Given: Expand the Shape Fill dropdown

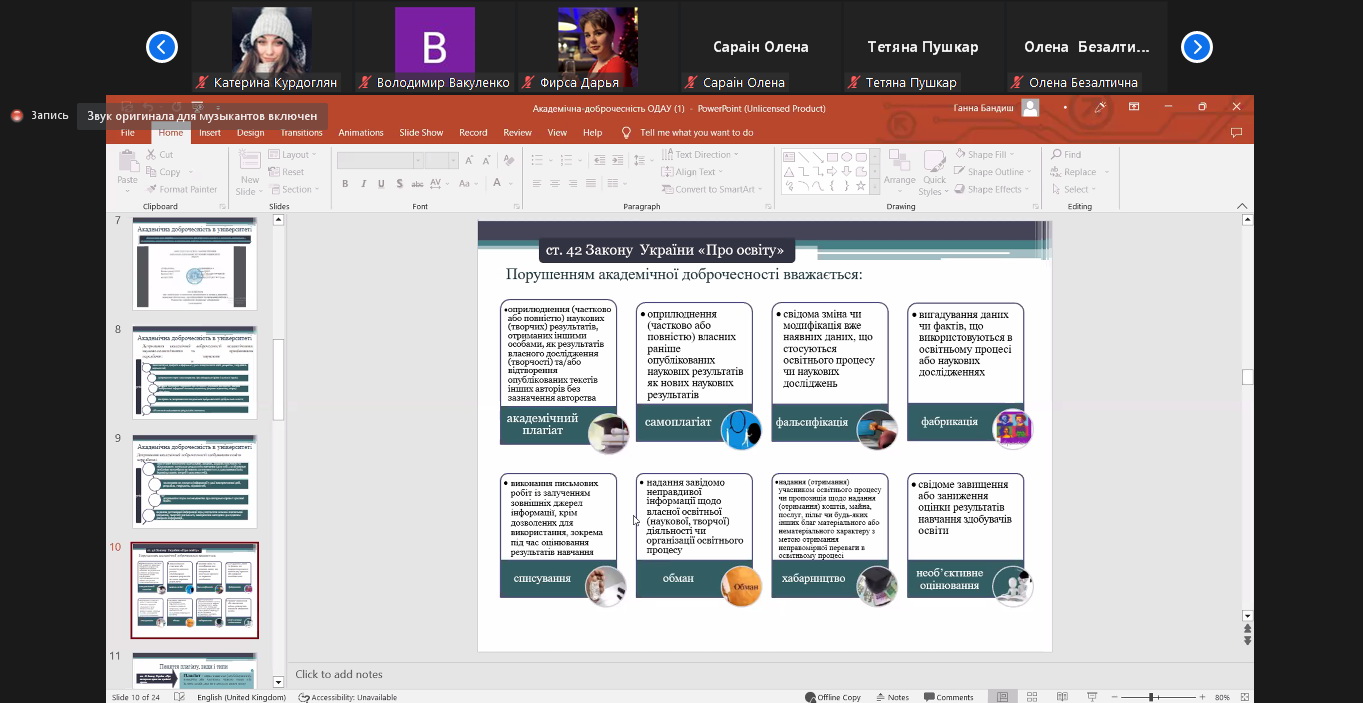Looking at the screenshot, I should tap(985, 155).
